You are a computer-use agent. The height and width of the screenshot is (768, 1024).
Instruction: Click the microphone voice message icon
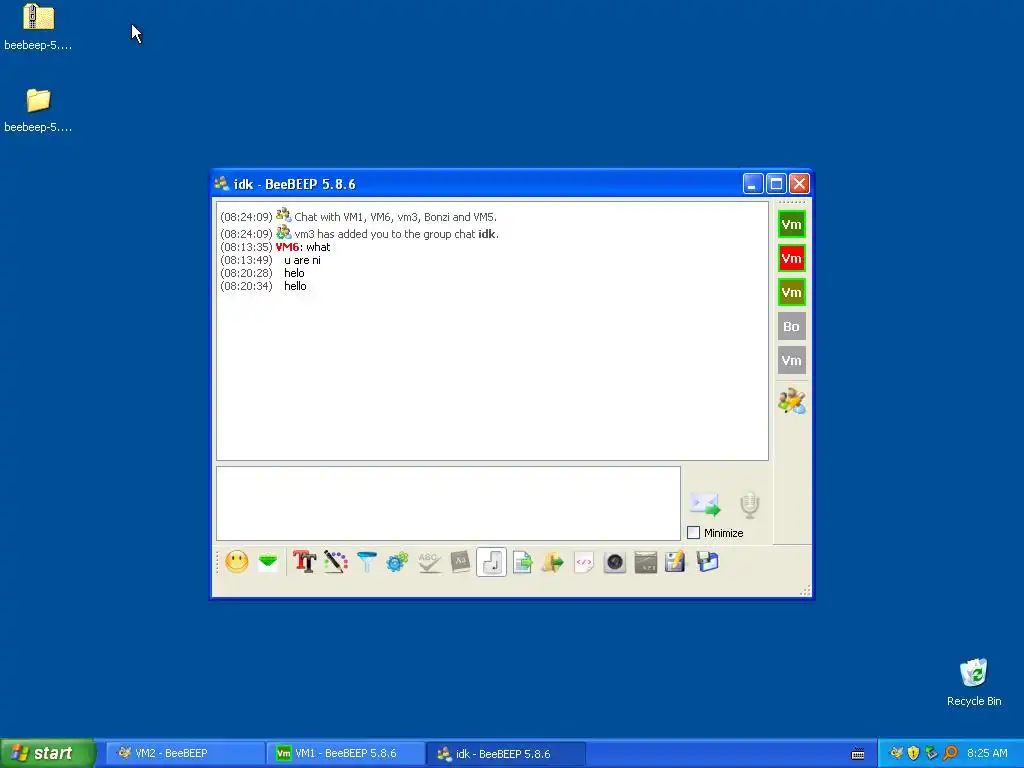[x=750, y=505]
